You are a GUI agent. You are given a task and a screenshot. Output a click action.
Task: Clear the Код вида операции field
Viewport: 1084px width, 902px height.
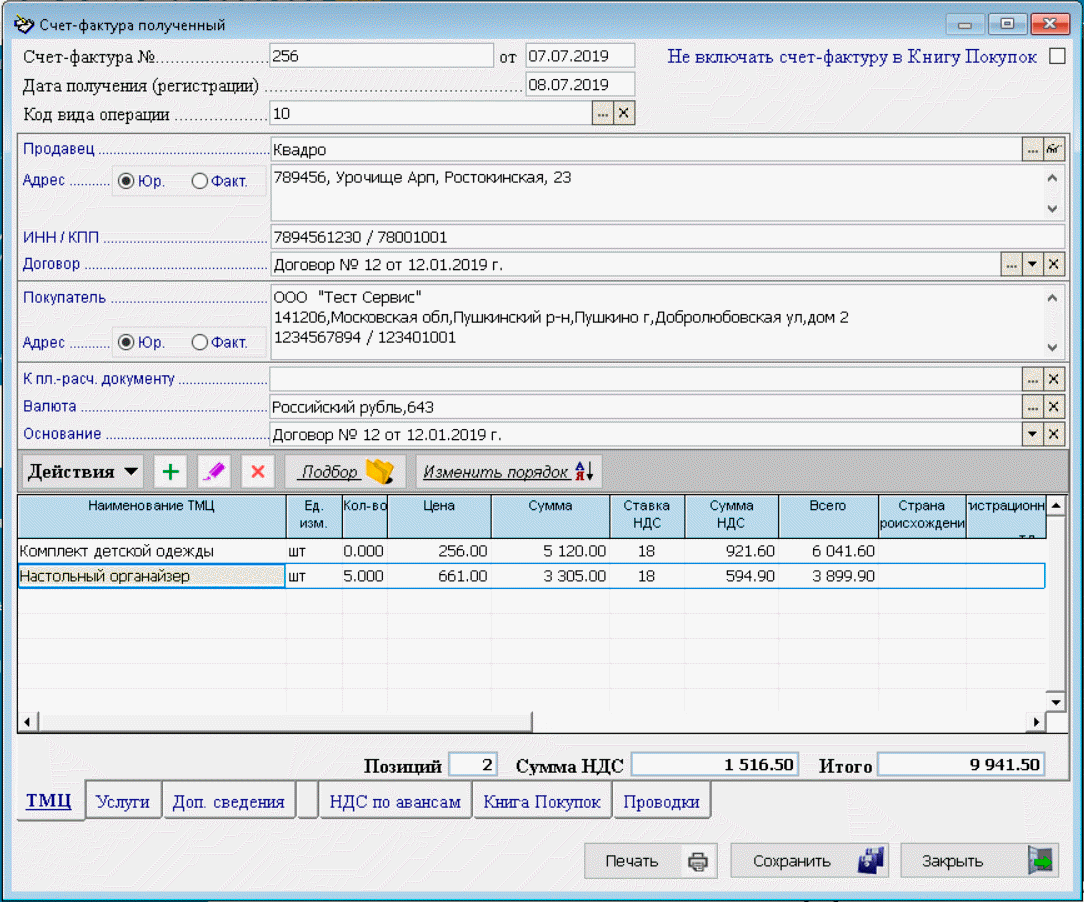[624, 113]
